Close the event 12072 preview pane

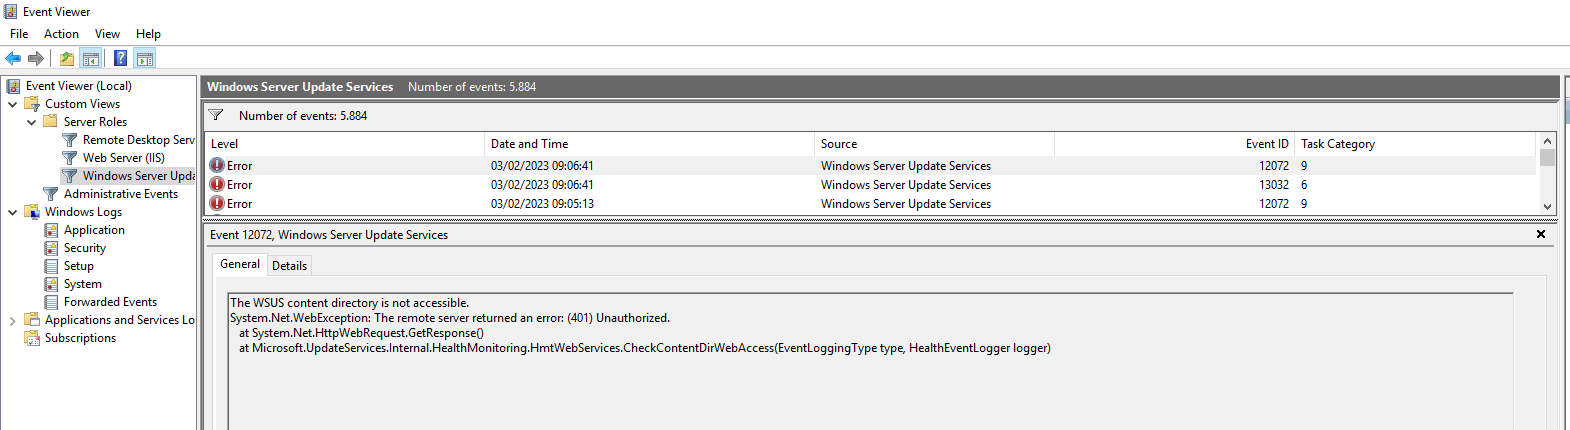1541,234
